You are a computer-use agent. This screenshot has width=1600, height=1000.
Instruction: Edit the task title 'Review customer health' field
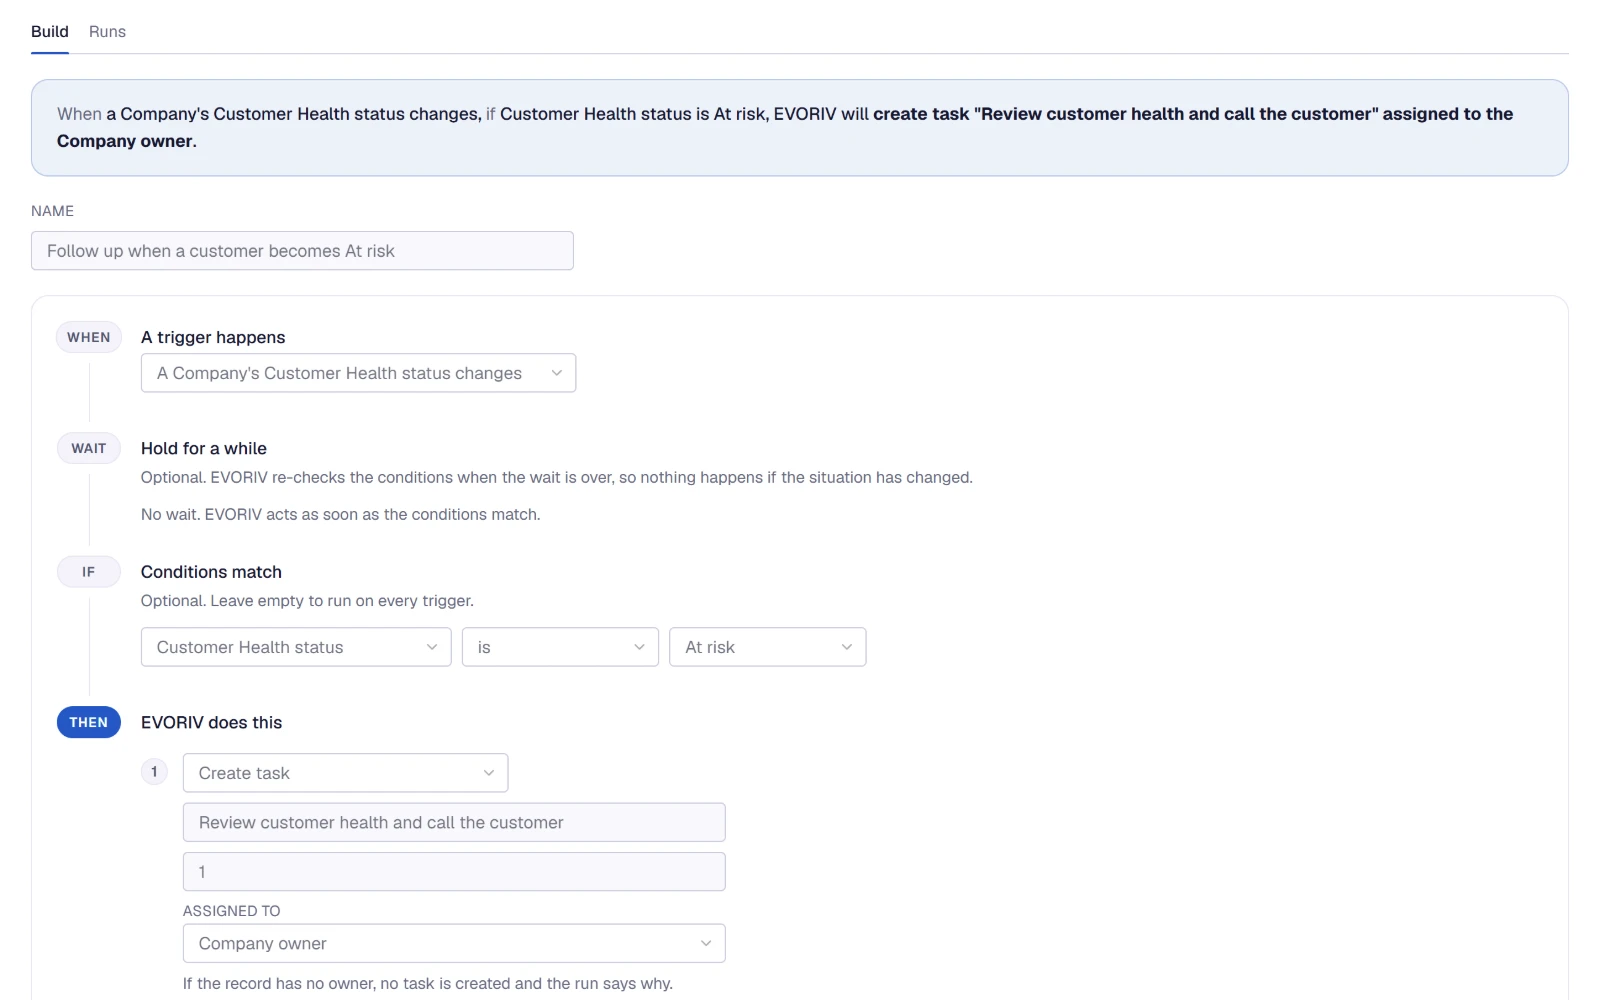point(454,823)
